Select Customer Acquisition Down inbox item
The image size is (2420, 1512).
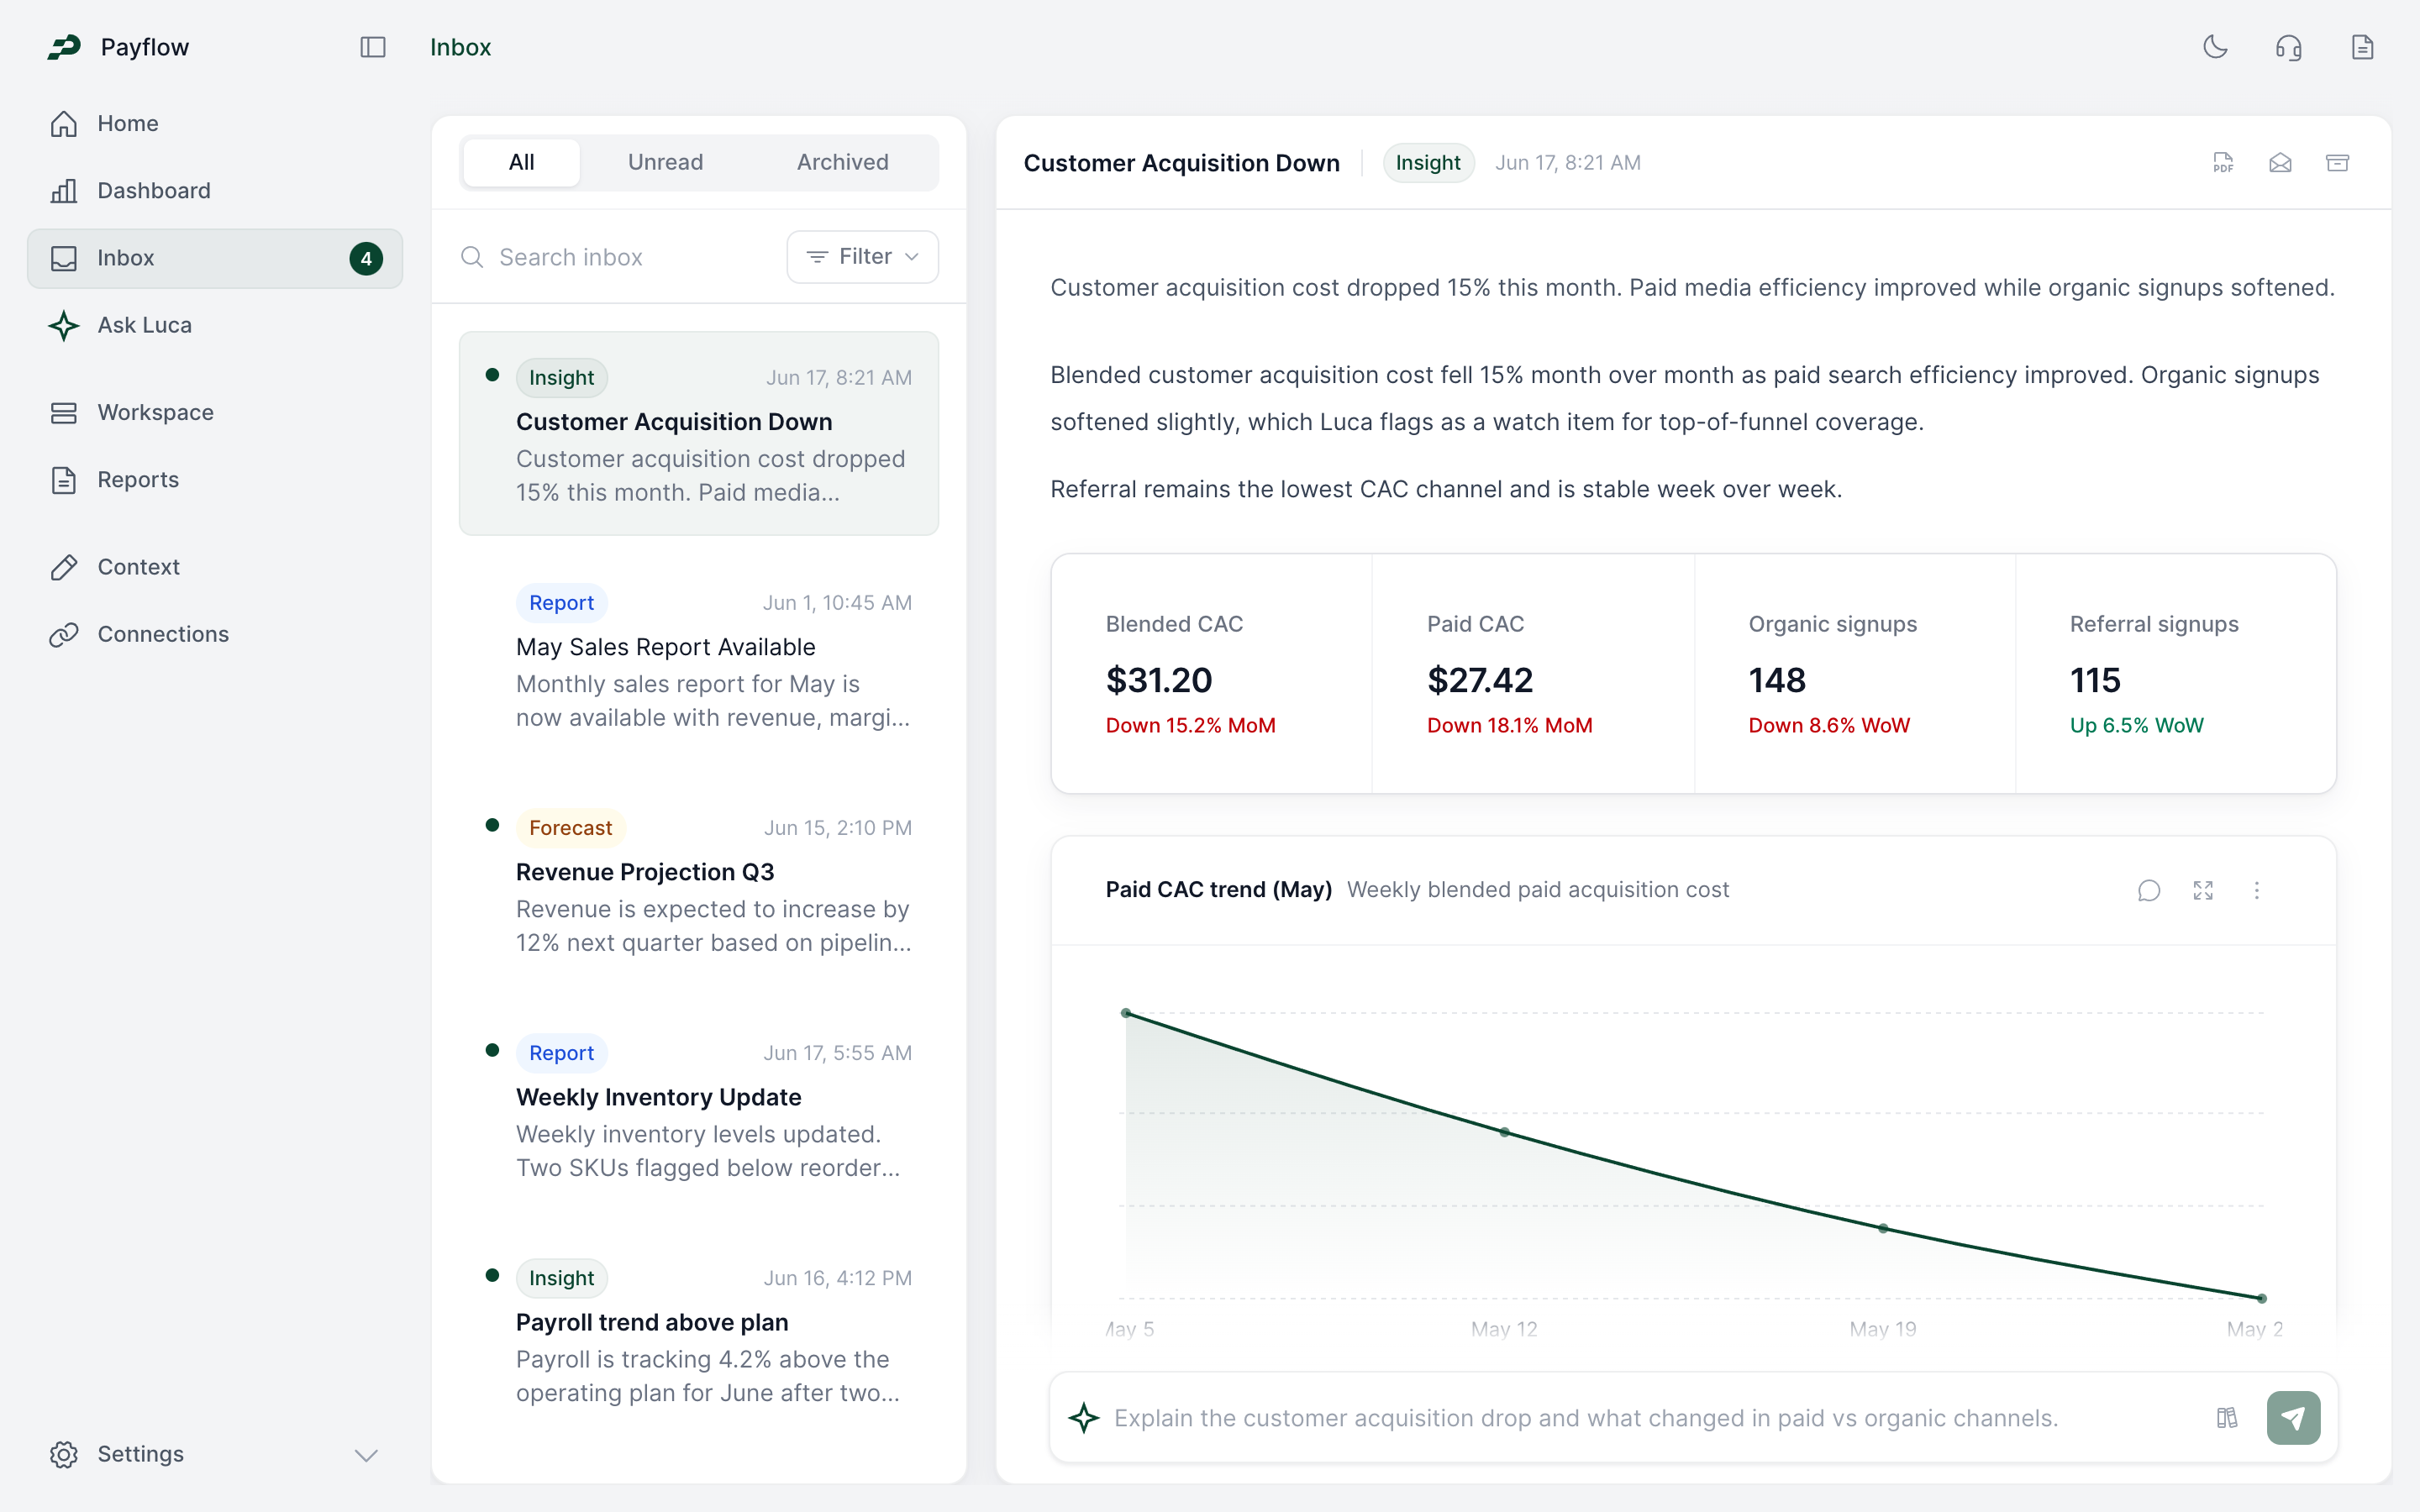coord(699,434)
